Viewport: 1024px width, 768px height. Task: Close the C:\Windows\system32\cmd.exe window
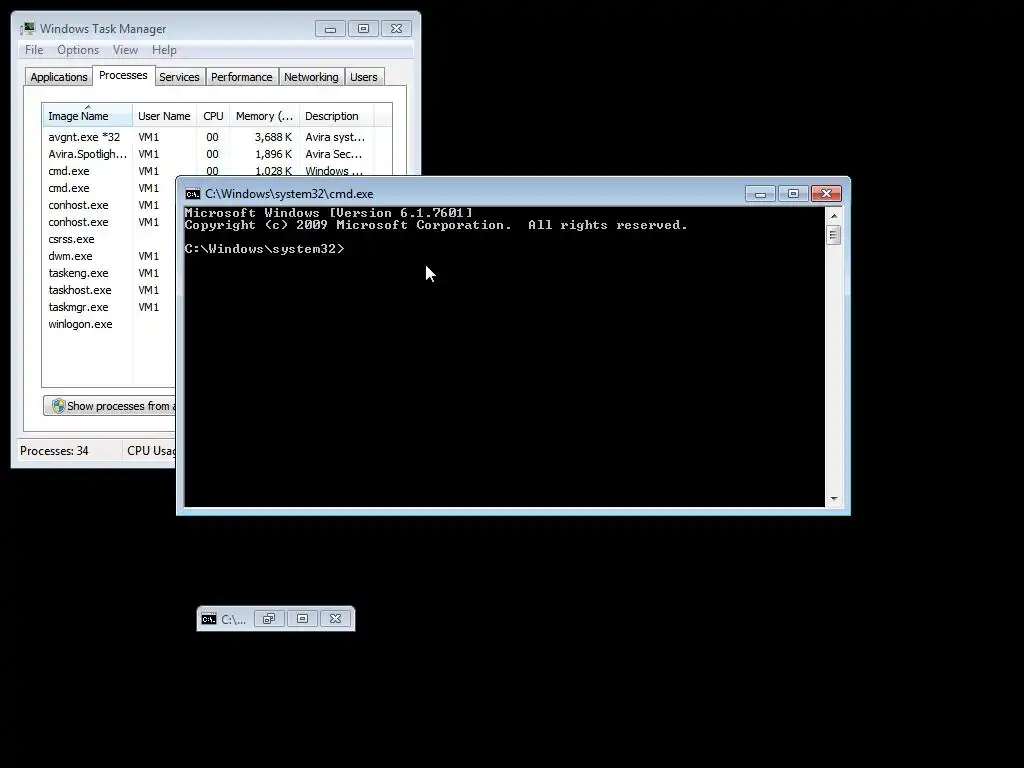click(827, 194)
